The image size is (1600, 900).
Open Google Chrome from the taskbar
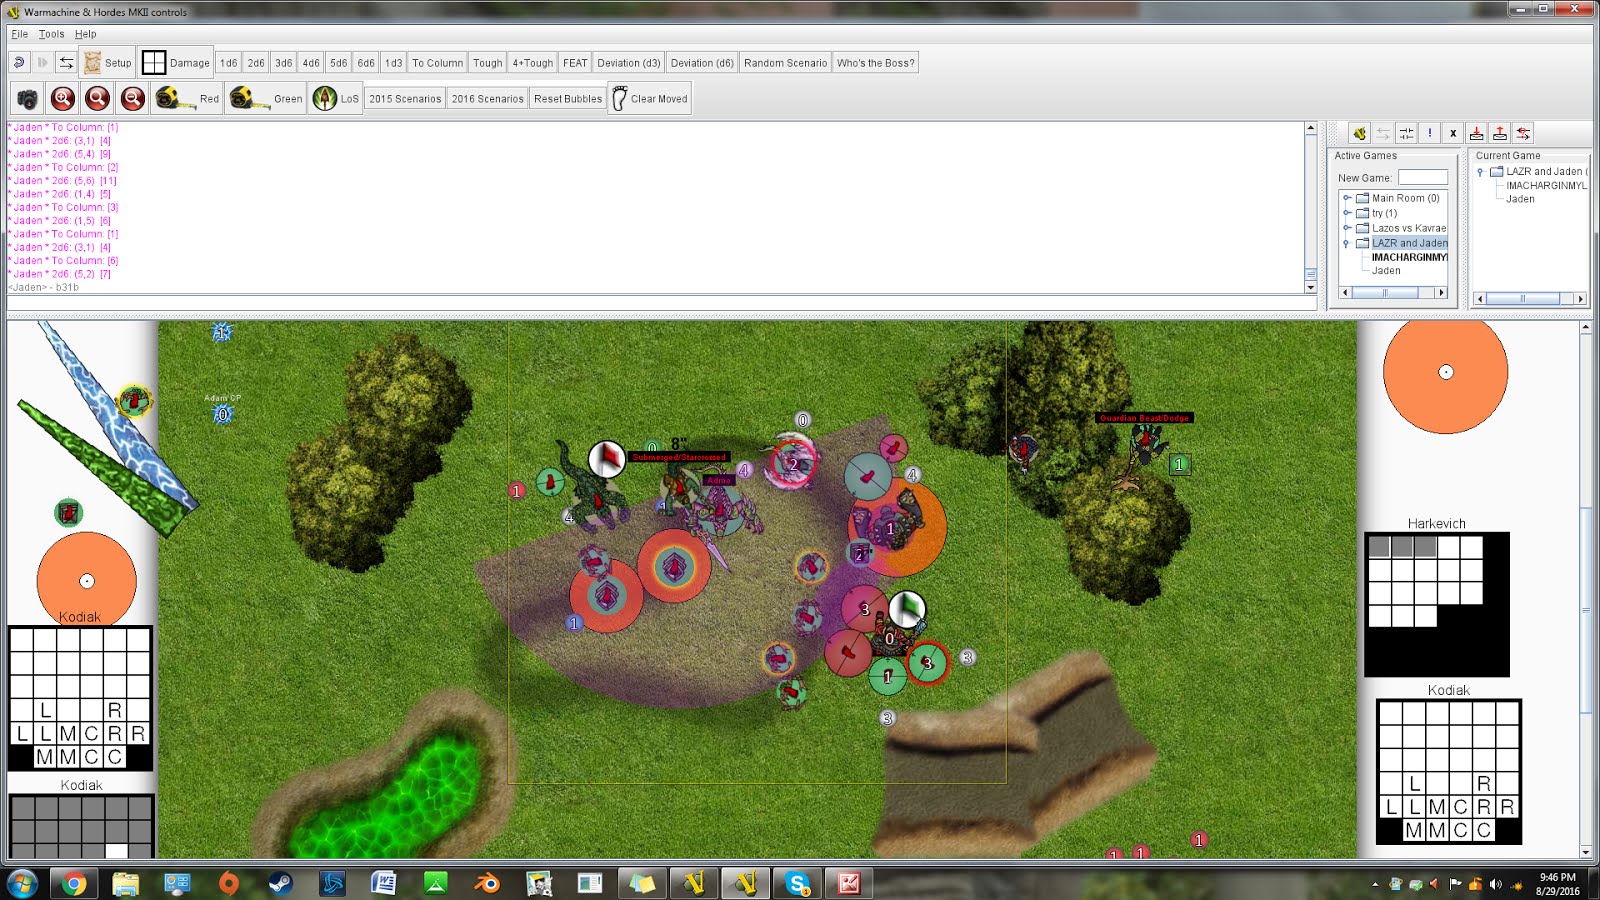[74, 883]
